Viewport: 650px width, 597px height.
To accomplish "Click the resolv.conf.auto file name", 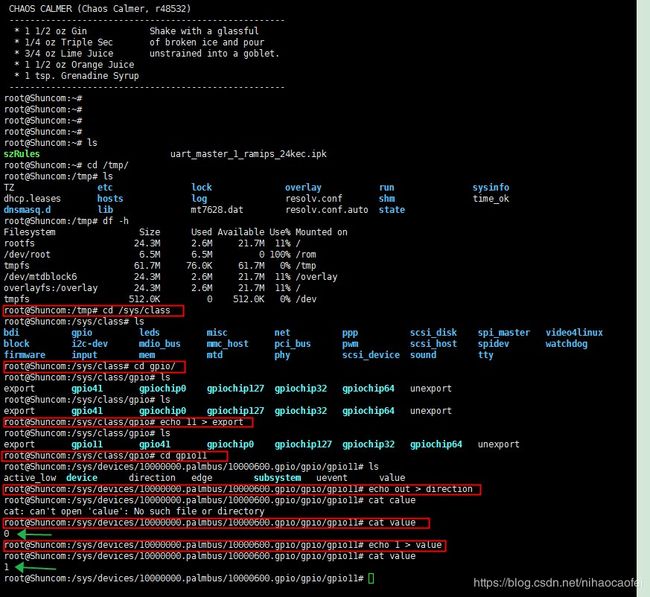I will pyautogui.click(x=327, y=210).
